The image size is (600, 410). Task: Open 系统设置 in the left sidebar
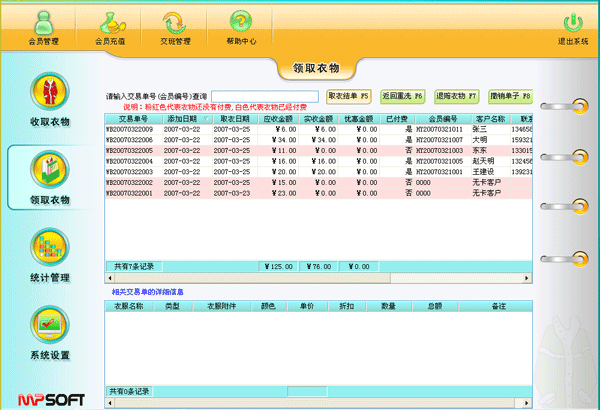point(49,333)
